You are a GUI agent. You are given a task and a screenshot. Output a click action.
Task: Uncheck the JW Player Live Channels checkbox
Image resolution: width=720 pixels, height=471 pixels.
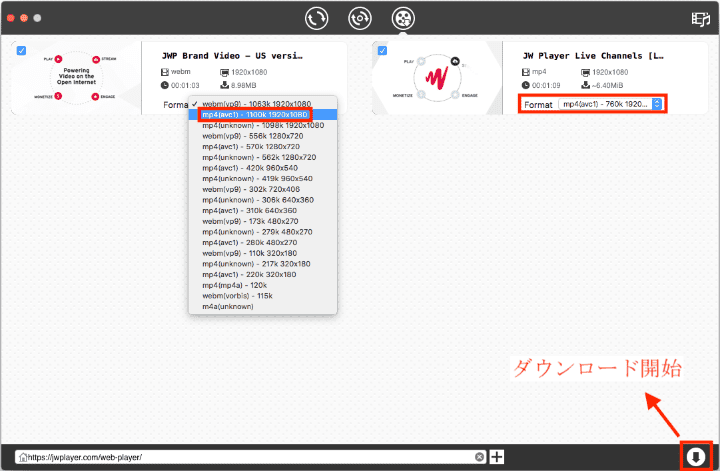point(382,50)
